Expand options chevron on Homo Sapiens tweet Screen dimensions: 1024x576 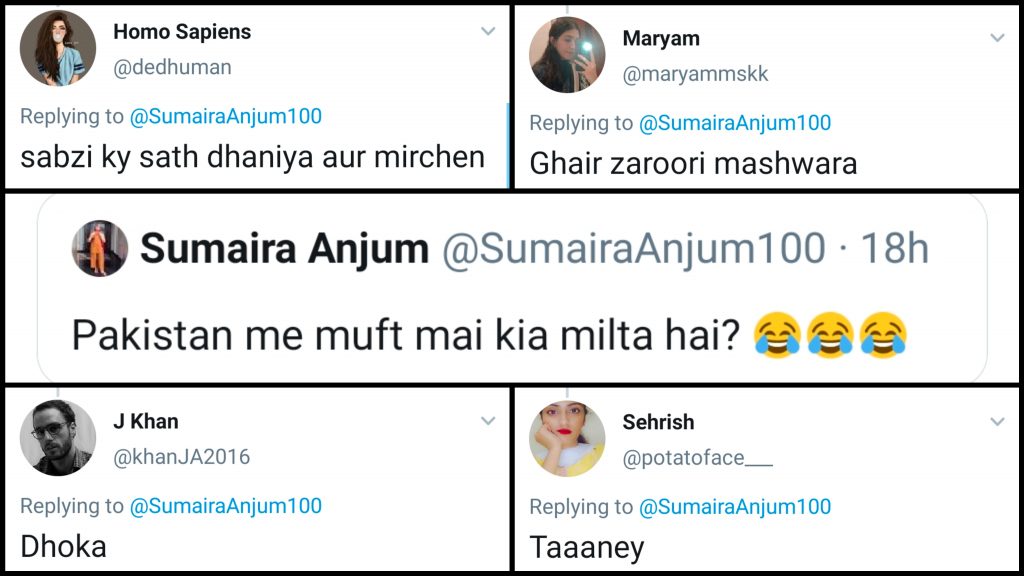click(488, 31)
